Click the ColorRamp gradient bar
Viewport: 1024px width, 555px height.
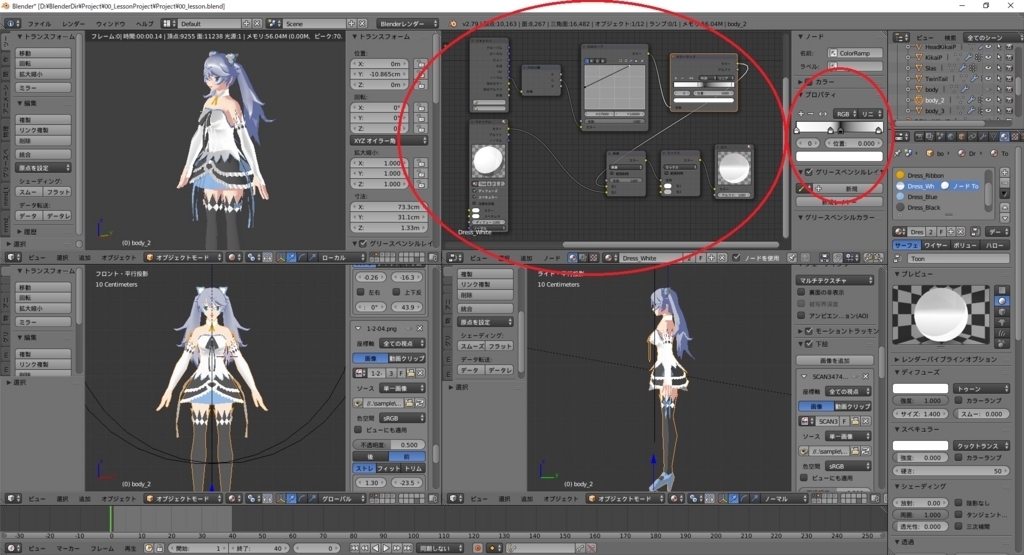839,127
